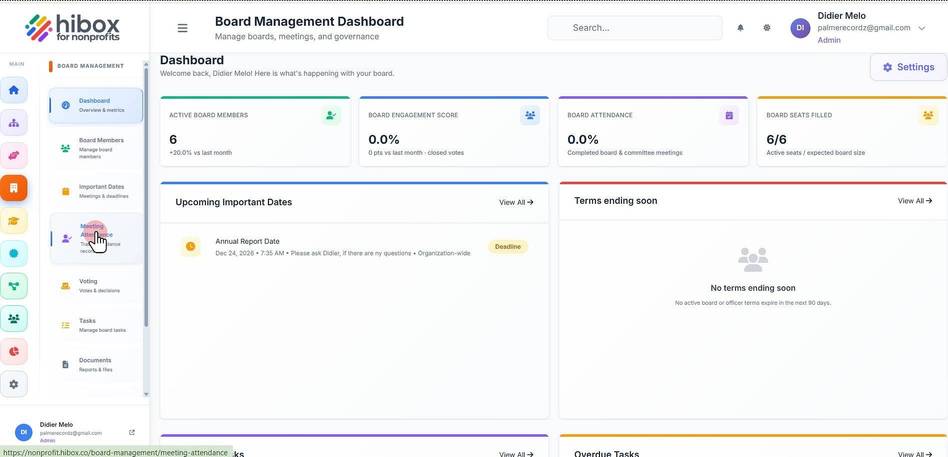
Task: Click the Active Board Members card icon
Action: point(331,115)
